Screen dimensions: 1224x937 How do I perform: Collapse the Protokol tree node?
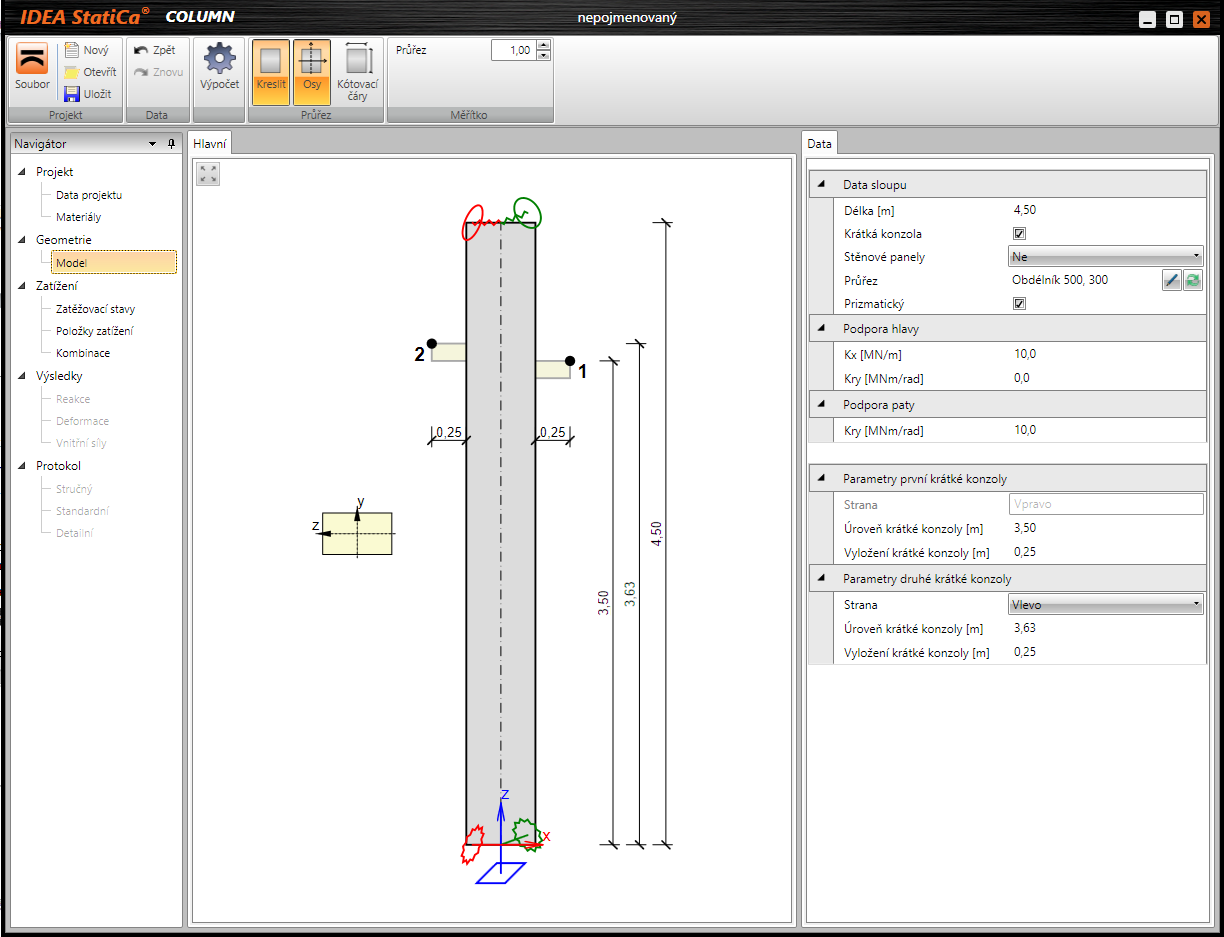coord(22,466)
